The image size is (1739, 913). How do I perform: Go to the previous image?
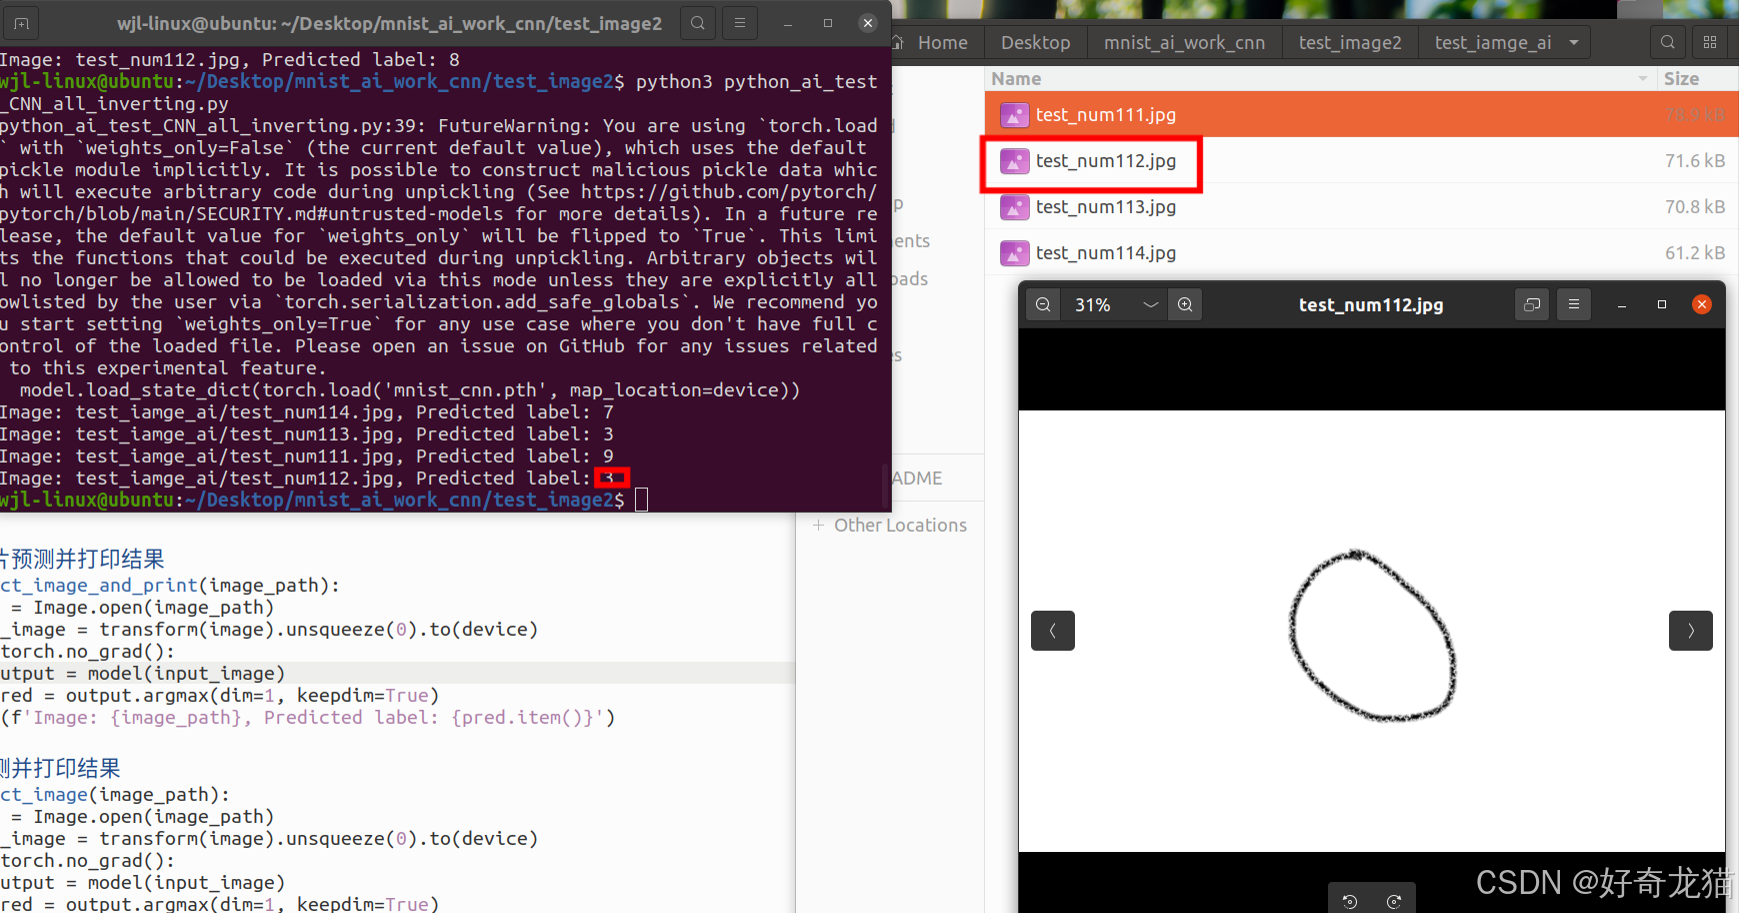1053,631
